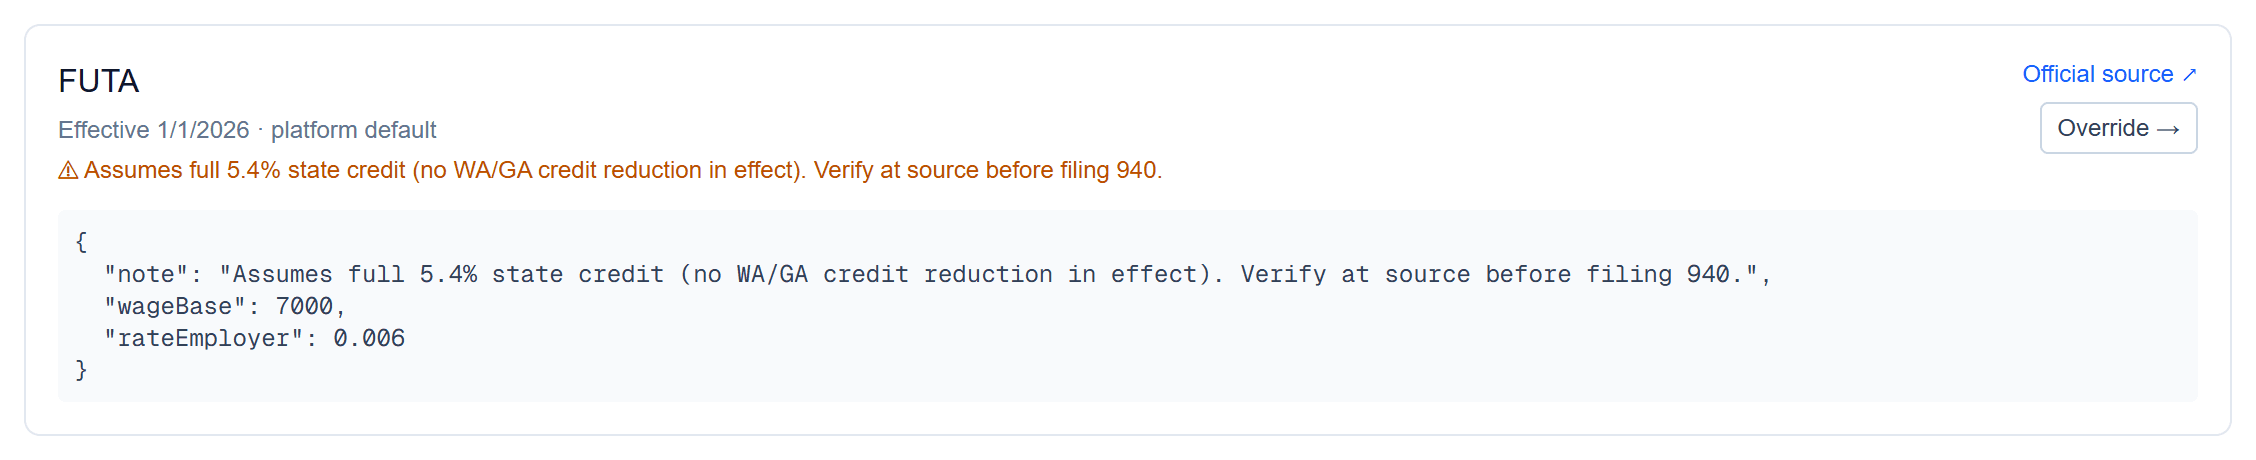Click the orange warning triangle icon
The height and width of the screenshot is (460, 2256).
[x=68, y=171]
